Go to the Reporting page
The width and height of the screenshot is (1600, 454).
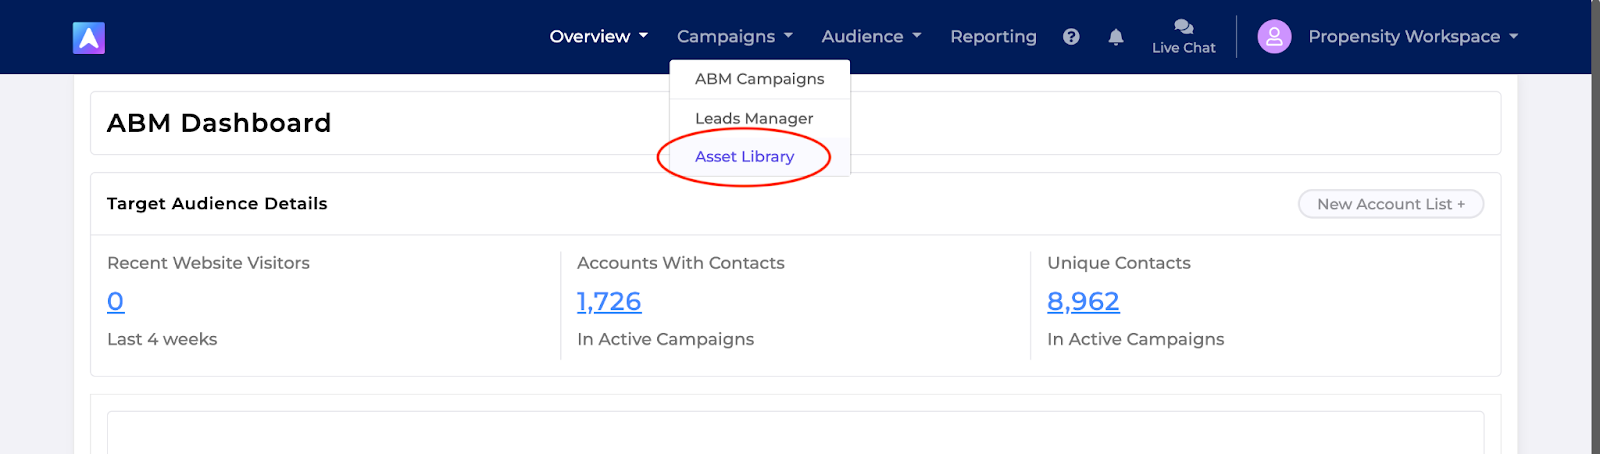pyautogui.click(x=993, y=37)
